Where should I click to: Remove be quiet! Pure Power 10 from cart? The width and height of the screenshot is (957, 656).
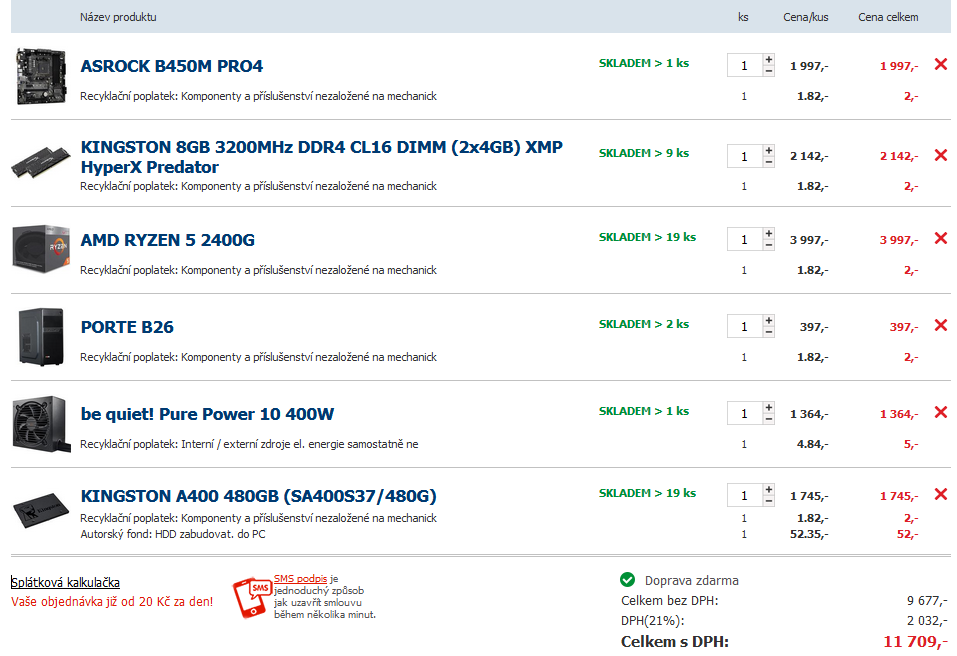coord(941,413)
